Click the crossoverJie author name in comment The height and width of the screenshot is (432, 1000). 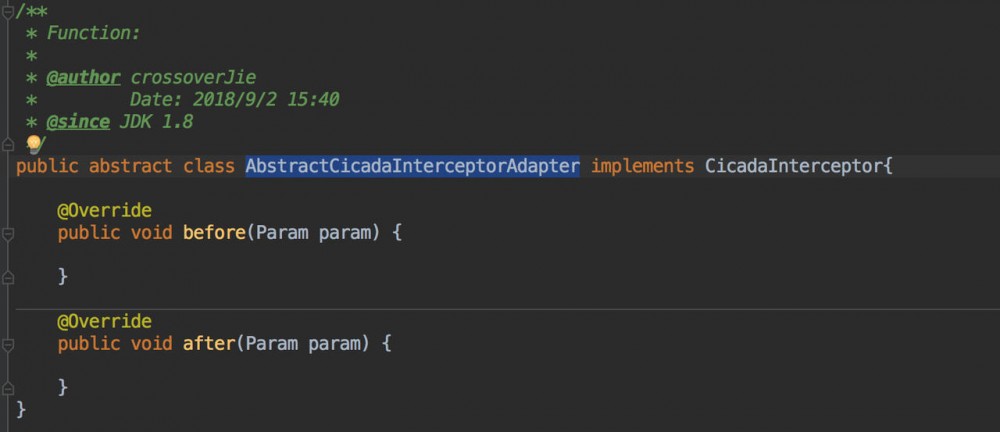200,78
